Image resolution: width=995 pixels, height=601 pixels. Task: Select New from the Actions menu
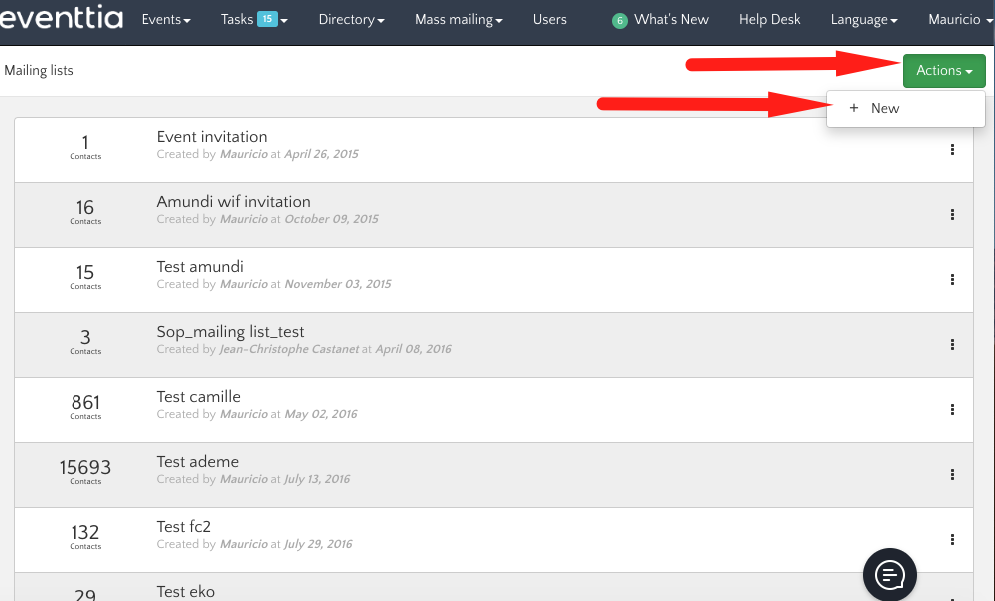(x=885, y=108)
